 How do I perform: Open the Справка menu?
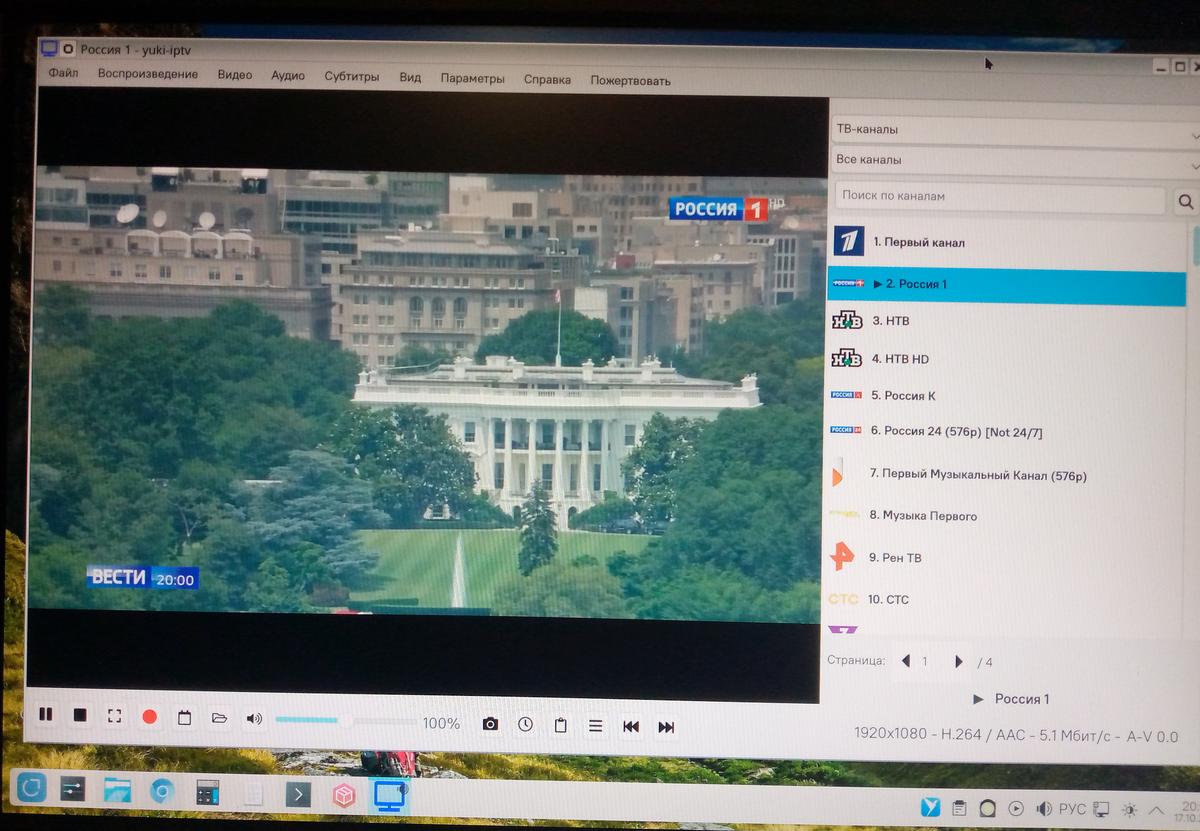click(547, 80)
